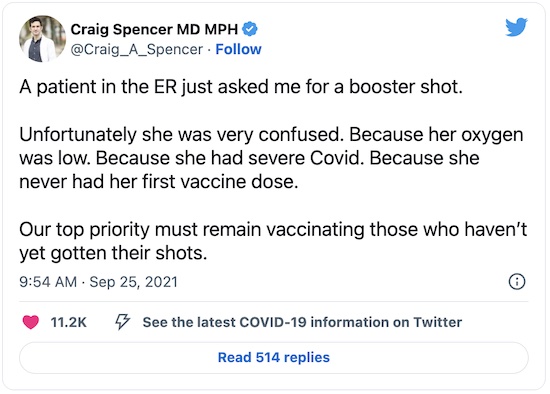Open Craig Spencer's profile photo
This screenshot has height=394, width=550.
(x=42, y=39)
